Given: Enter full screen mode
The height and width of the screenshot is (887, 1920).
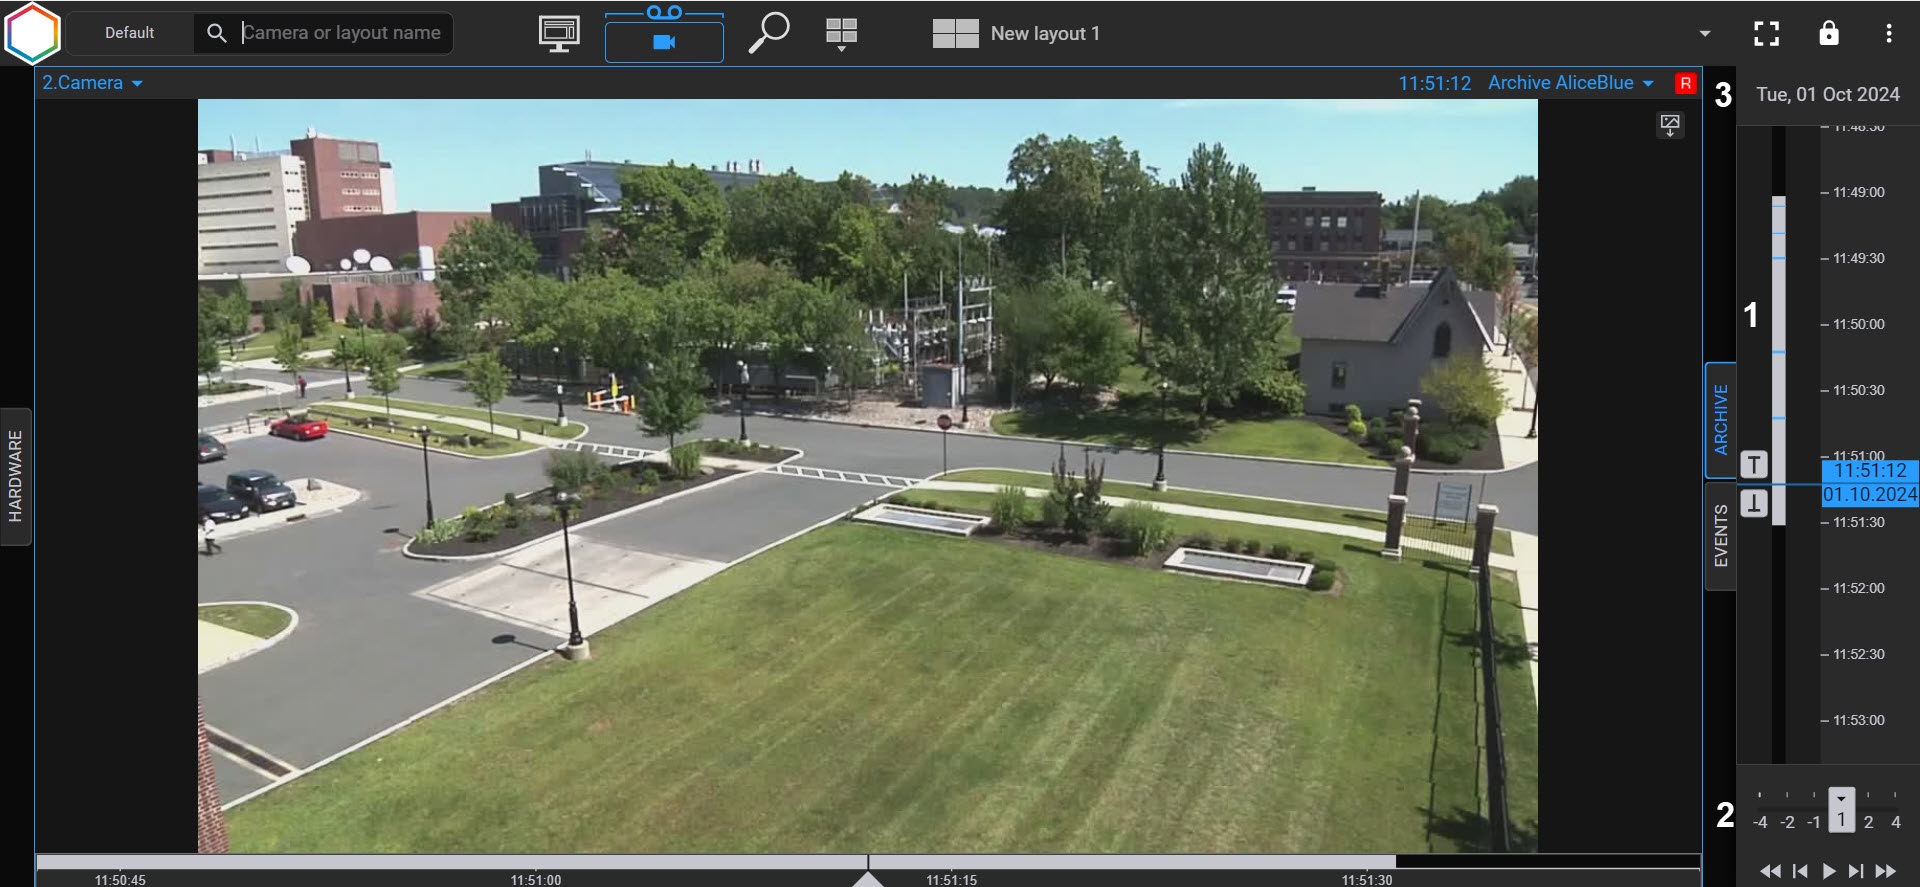Looking at the screenshot, I should 1767,33.
